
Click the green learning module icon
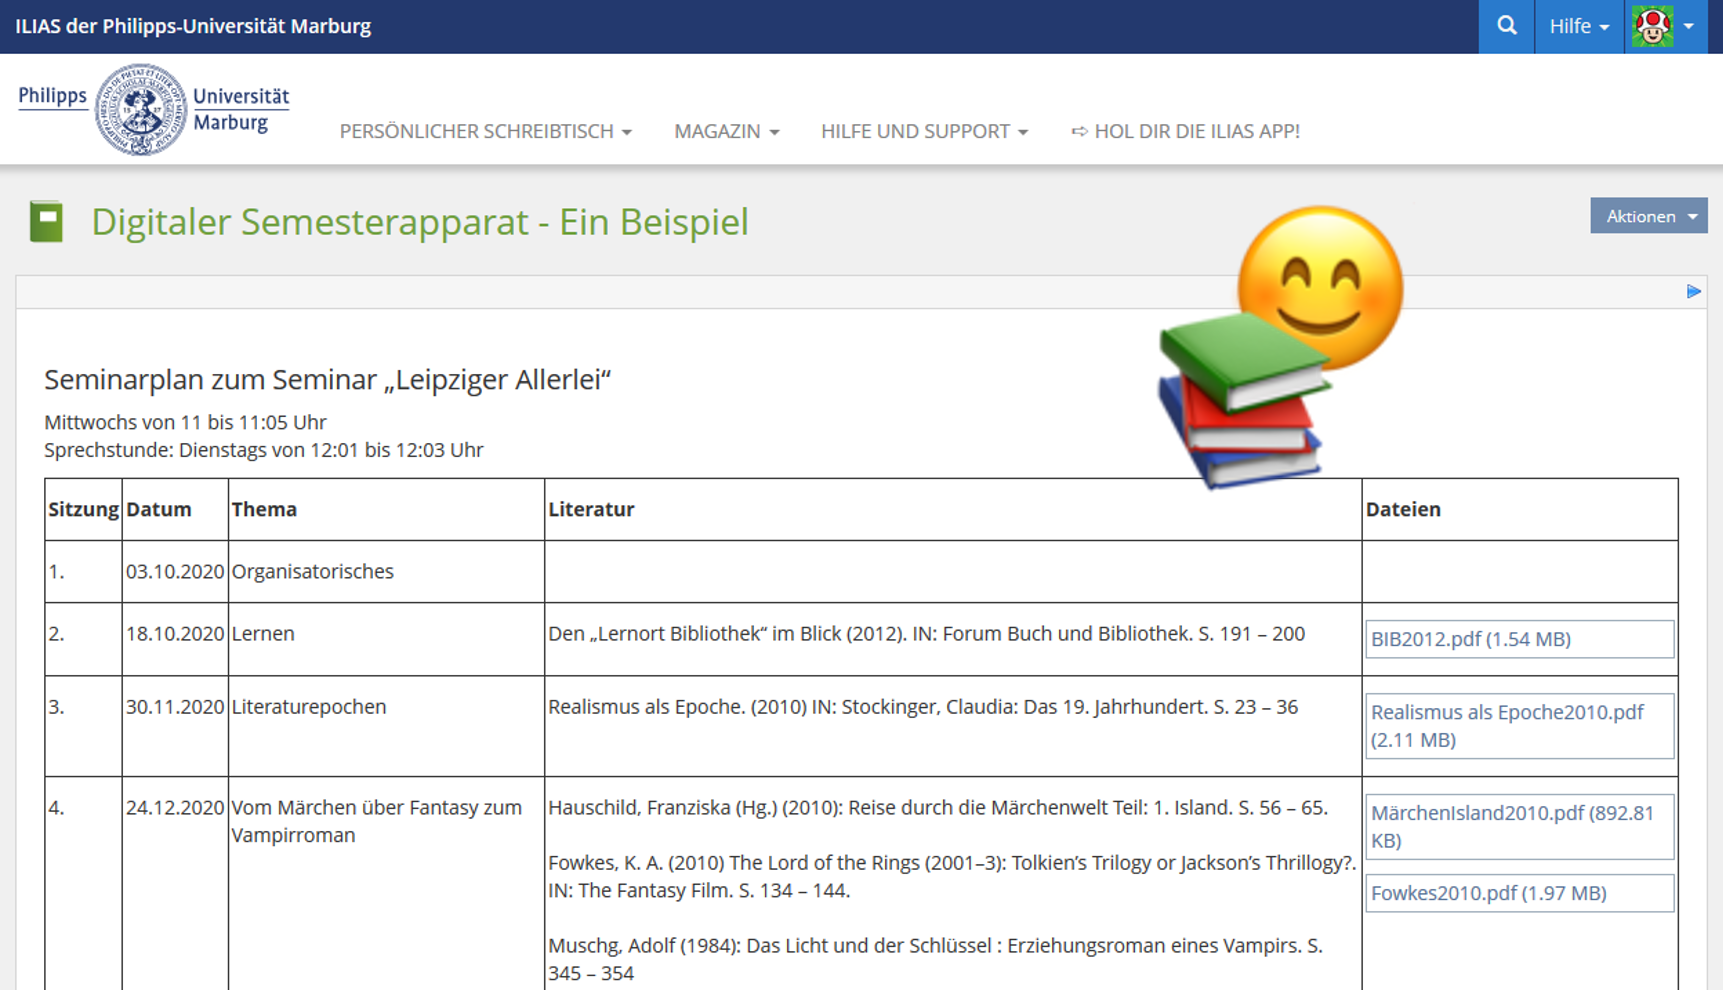pyautogui.click(x=46, y=221)
